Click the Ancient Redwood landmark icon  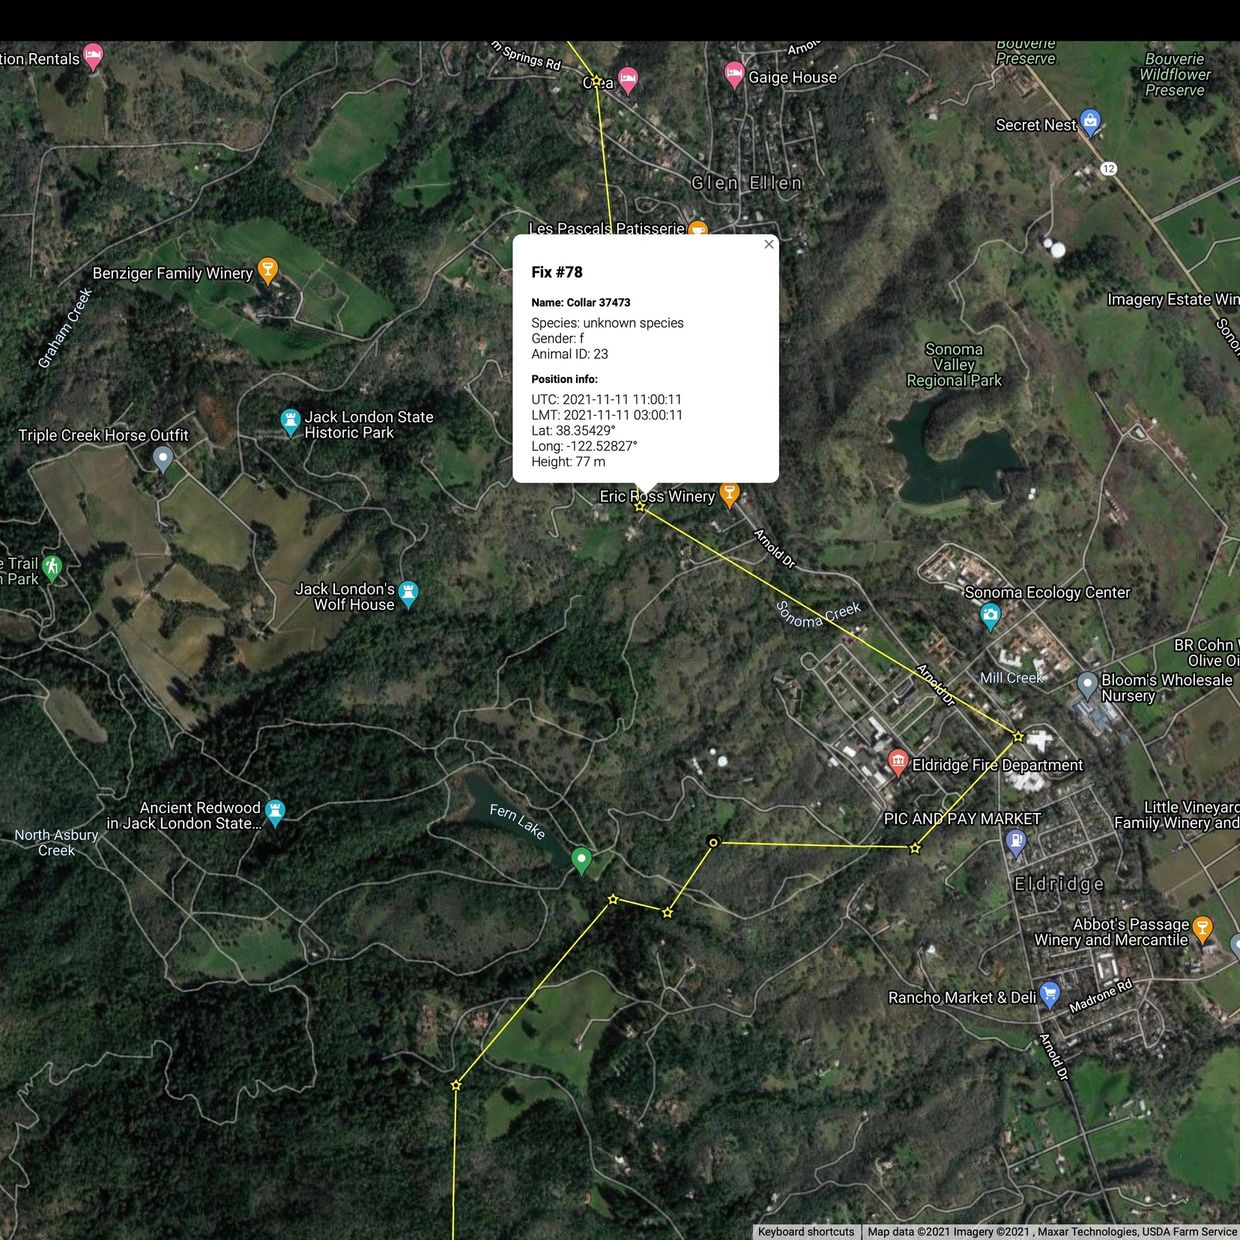click(276, 812)
